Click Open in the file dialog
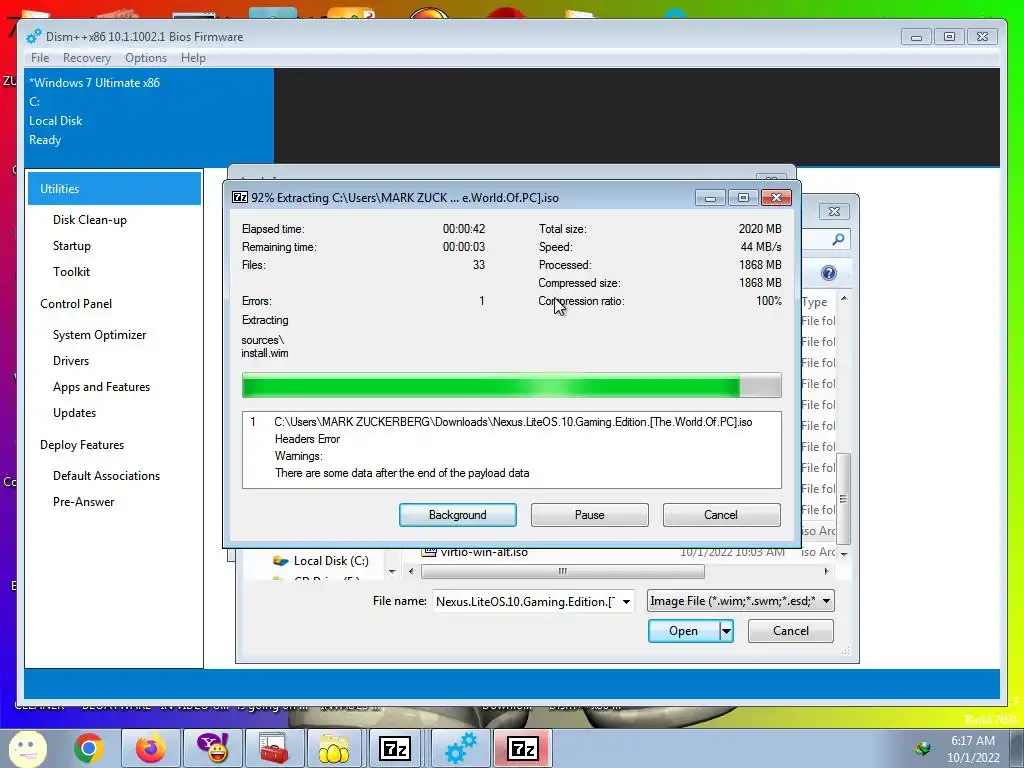 point(683,631)
